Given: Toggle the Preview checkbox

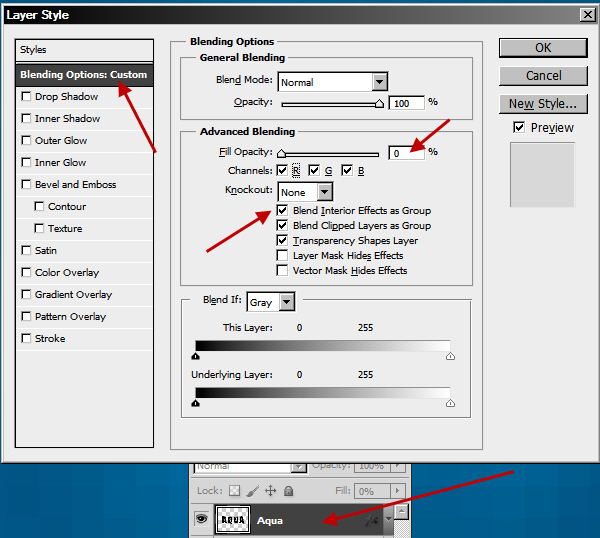Looking at the screenshot, I should [x=519, y=127].
